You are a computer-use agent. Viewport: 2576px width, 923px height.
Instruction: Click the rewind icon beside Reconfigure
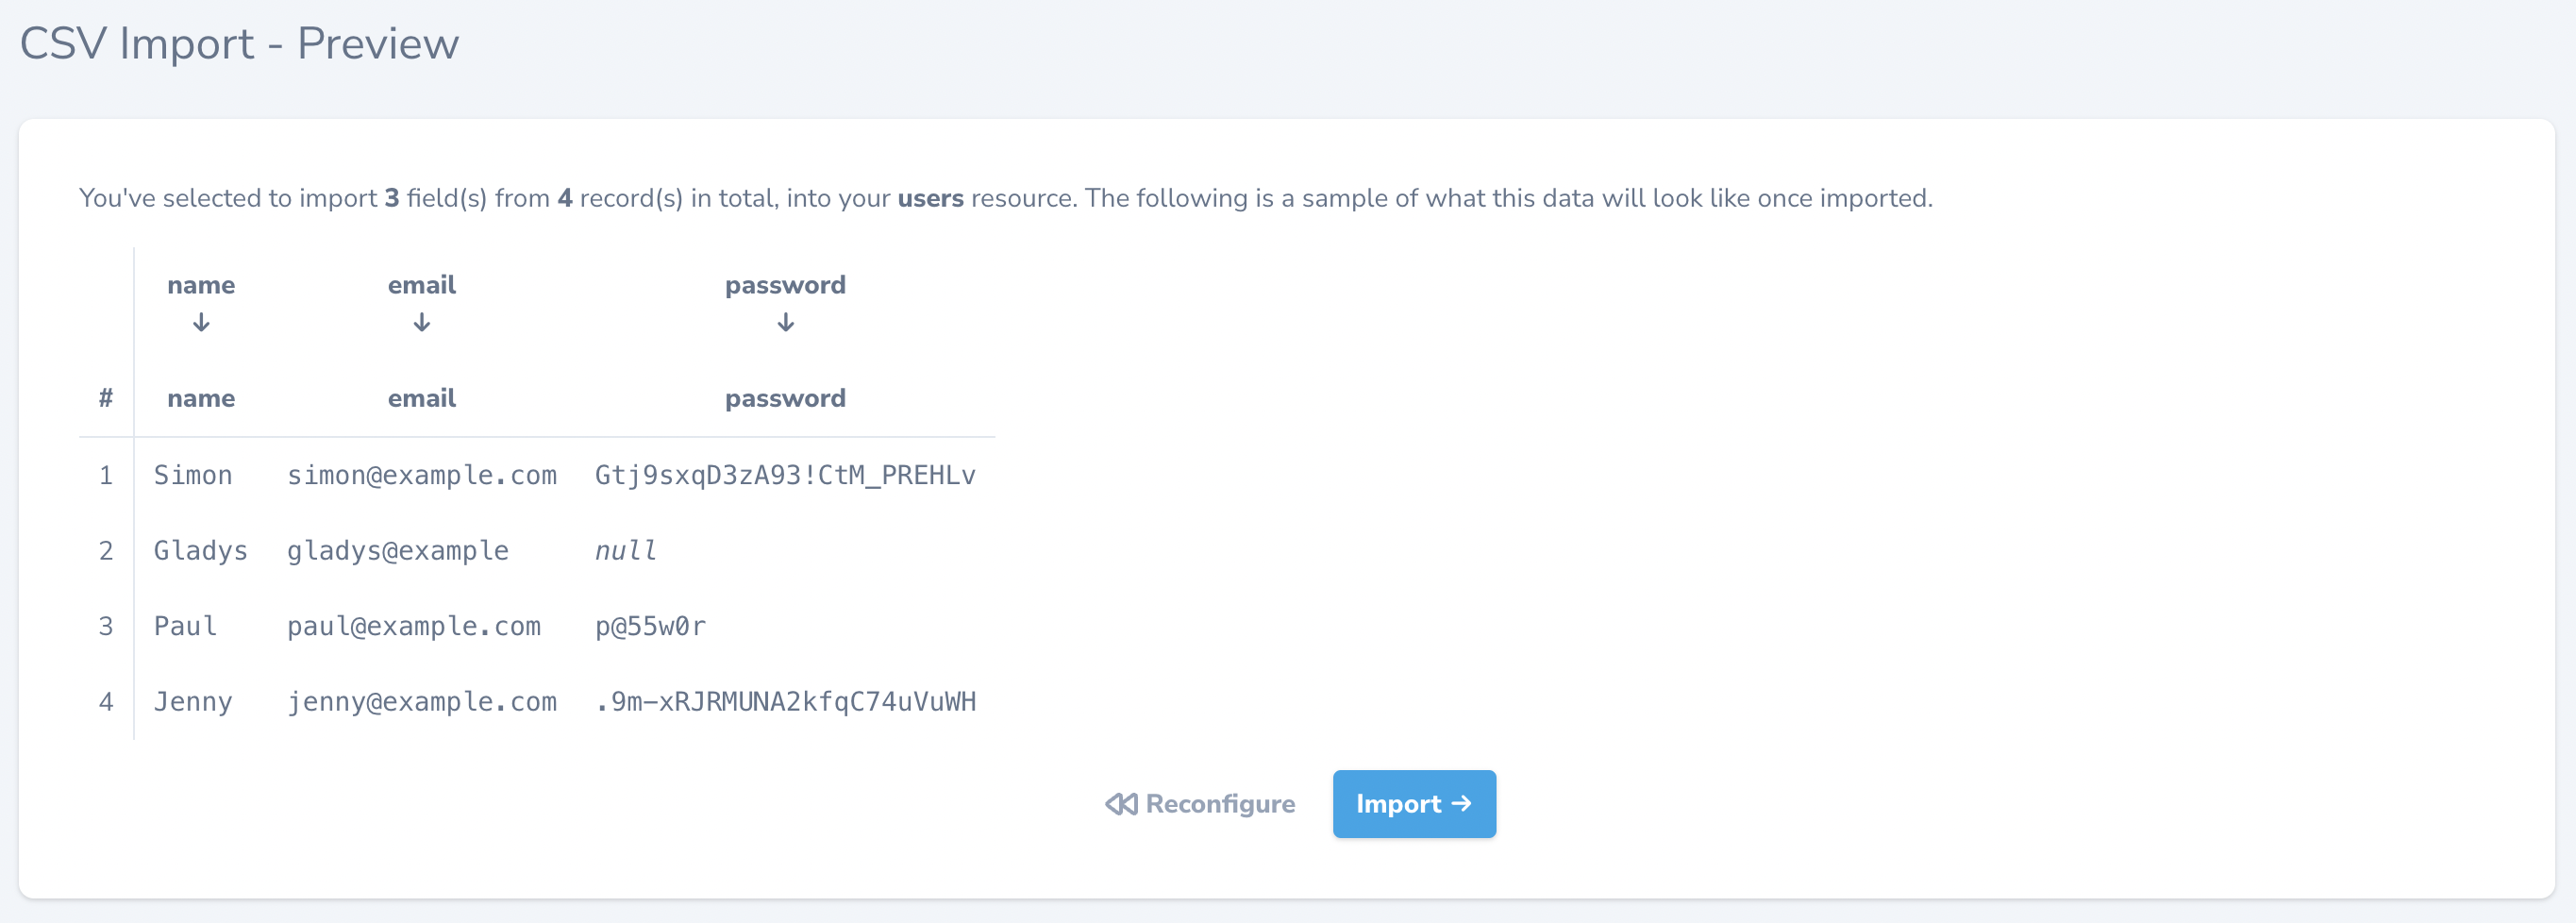click(x=1121, y=803)
